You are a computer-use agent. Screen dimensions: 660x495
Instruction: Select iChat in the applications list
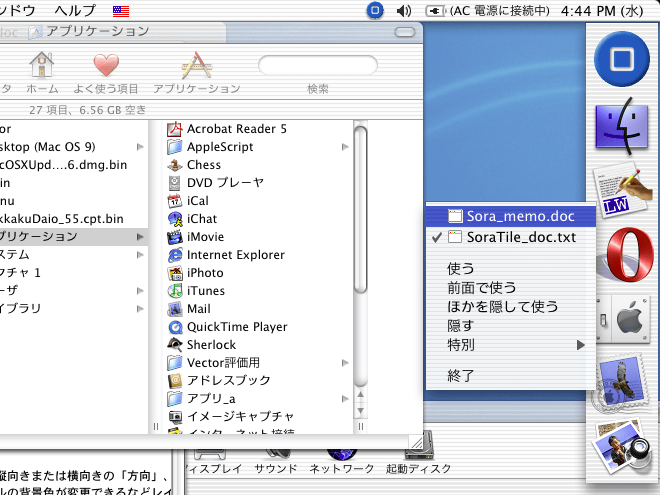pyautogui.click(x=192, y=219)
